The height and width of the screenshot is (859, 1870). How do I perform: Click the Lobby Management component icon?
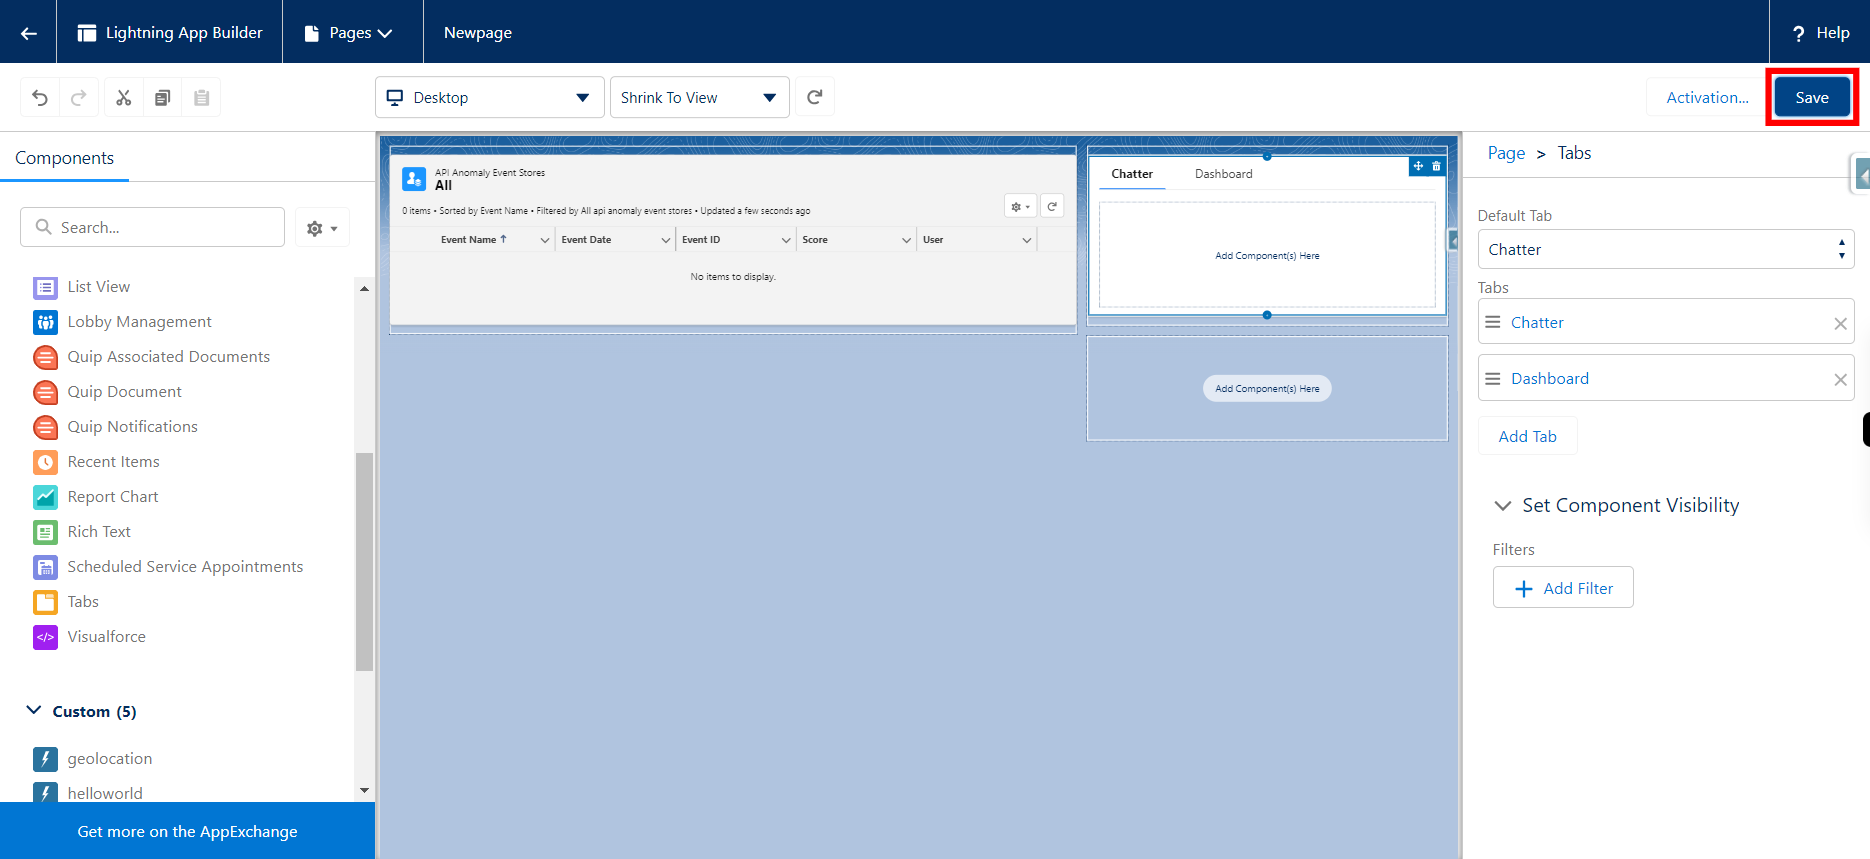click(45, 322)
